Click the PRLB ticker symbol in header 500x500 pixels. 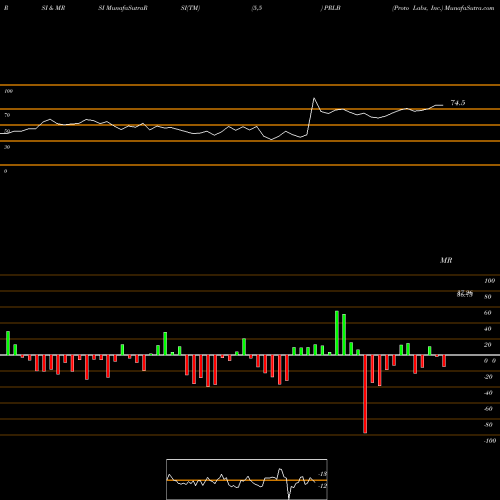point(332,8)
